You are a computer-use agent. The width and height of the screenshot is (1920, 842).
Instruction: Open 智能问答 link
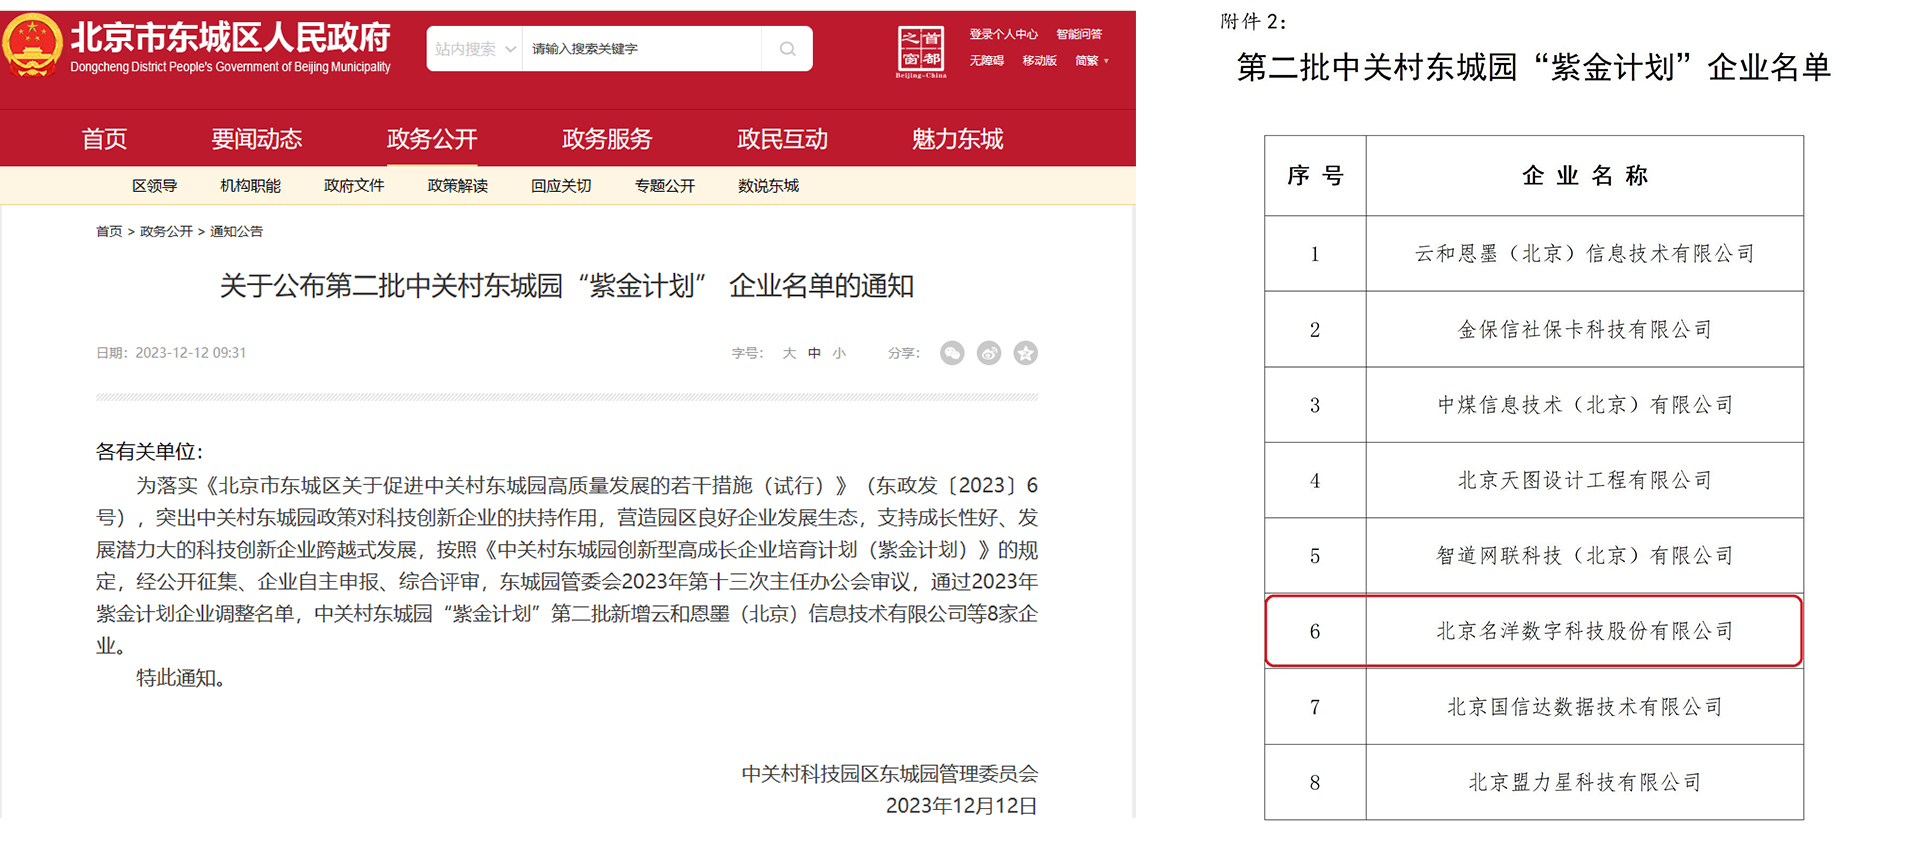(x=1079, y=35)
